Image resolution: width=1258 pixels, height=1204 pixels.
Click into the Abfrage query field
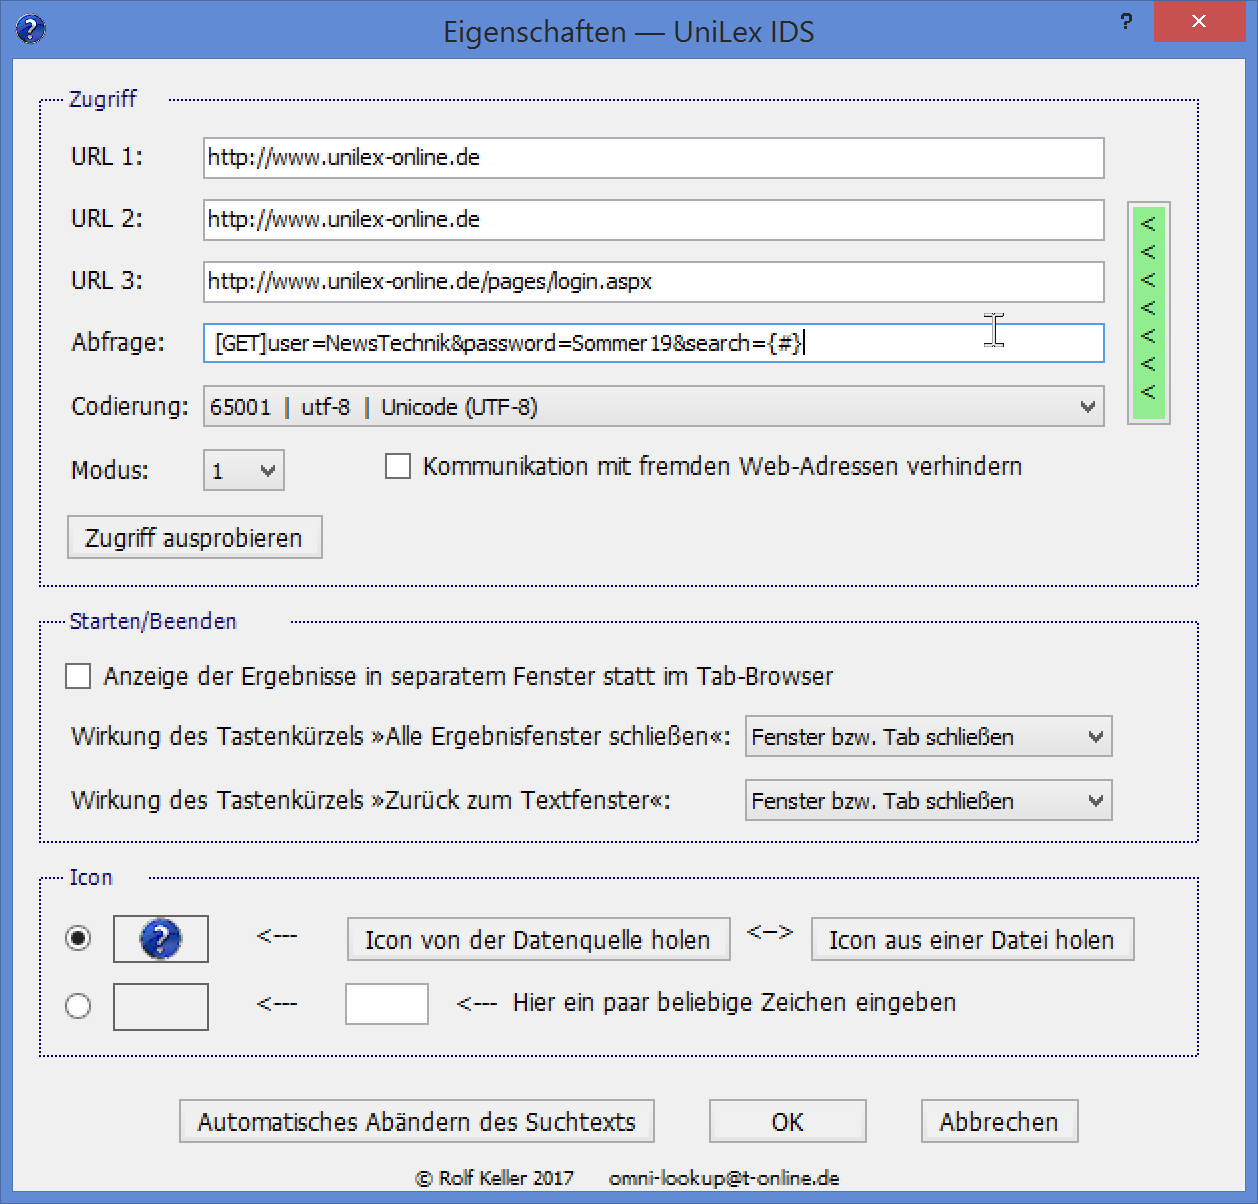click(x=654, y=343)
